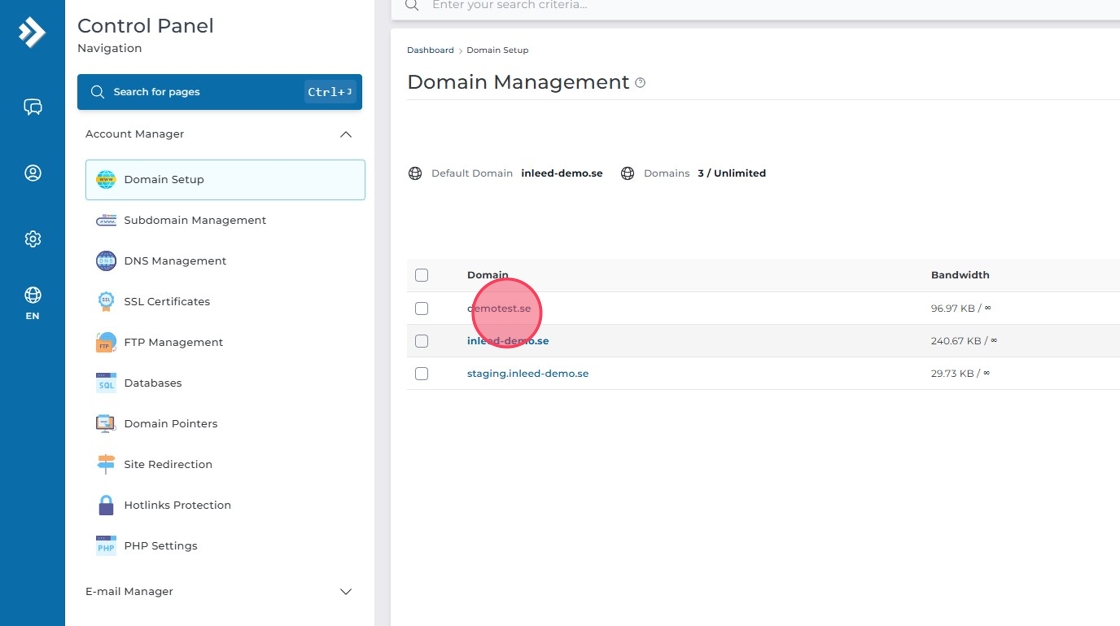Image resolution: width=1120 pixels, height=626 pixels.
Task: Check the select-all checkbox in Domain header
Action: (x=421, y=275)
